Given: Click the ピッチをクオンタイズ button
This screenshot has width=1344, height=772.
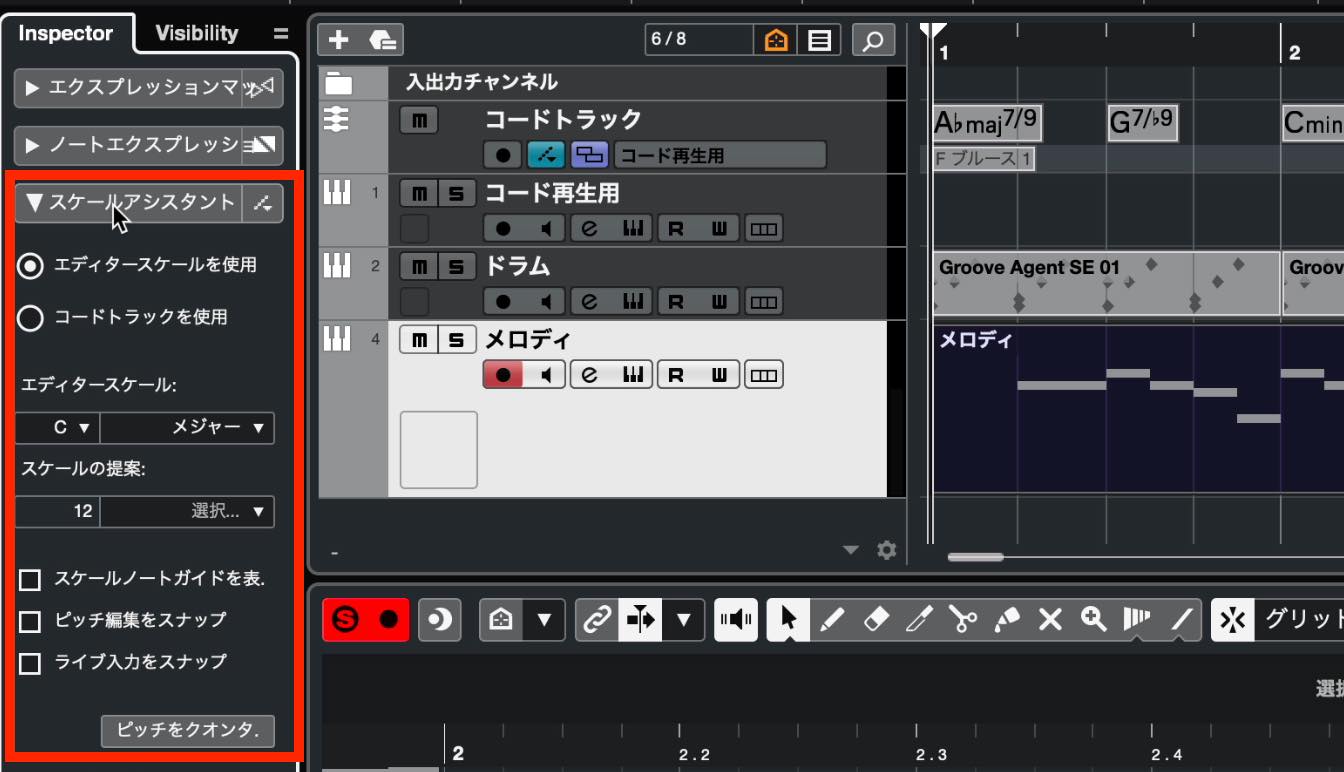Looking at the screenshot, I should tap(188, 731).
